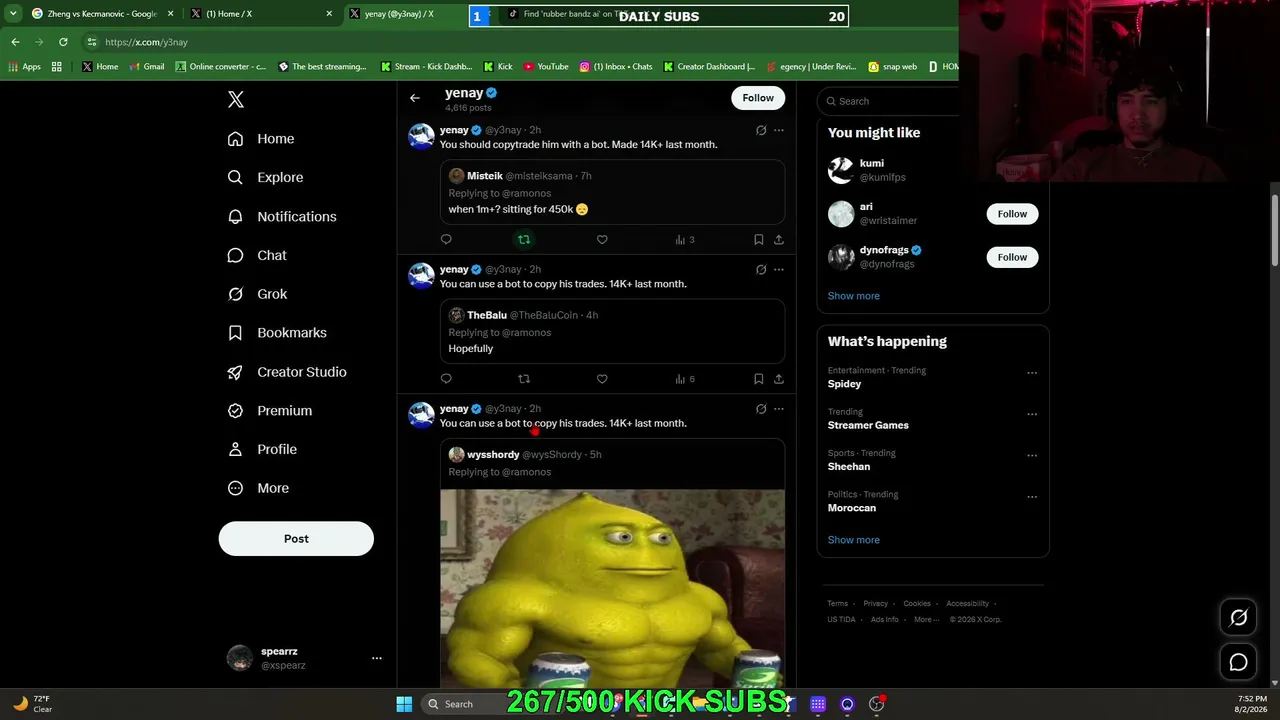This screenshot has height=720, width=1280.
Task: Click the Post button
Action: pos(296,539)
